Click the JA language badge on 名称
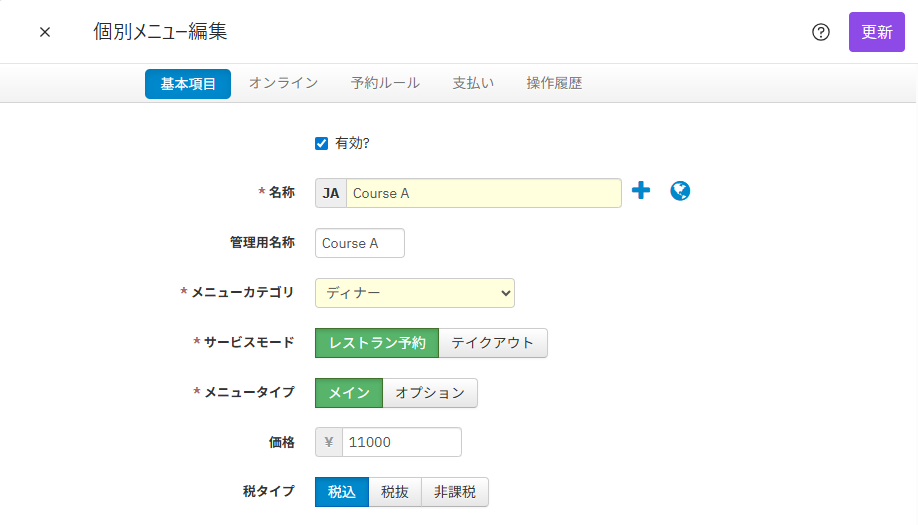The height and width of the screenshot is (525, 918). pos(331,193)
